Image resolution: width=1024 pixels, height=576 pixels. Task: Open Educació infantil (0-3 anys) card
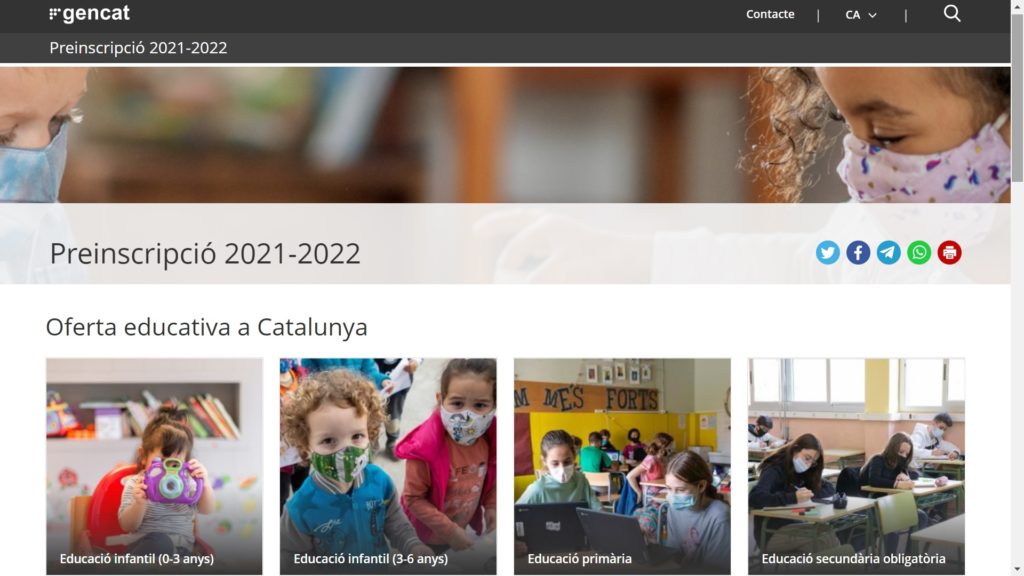coord(154,466)
